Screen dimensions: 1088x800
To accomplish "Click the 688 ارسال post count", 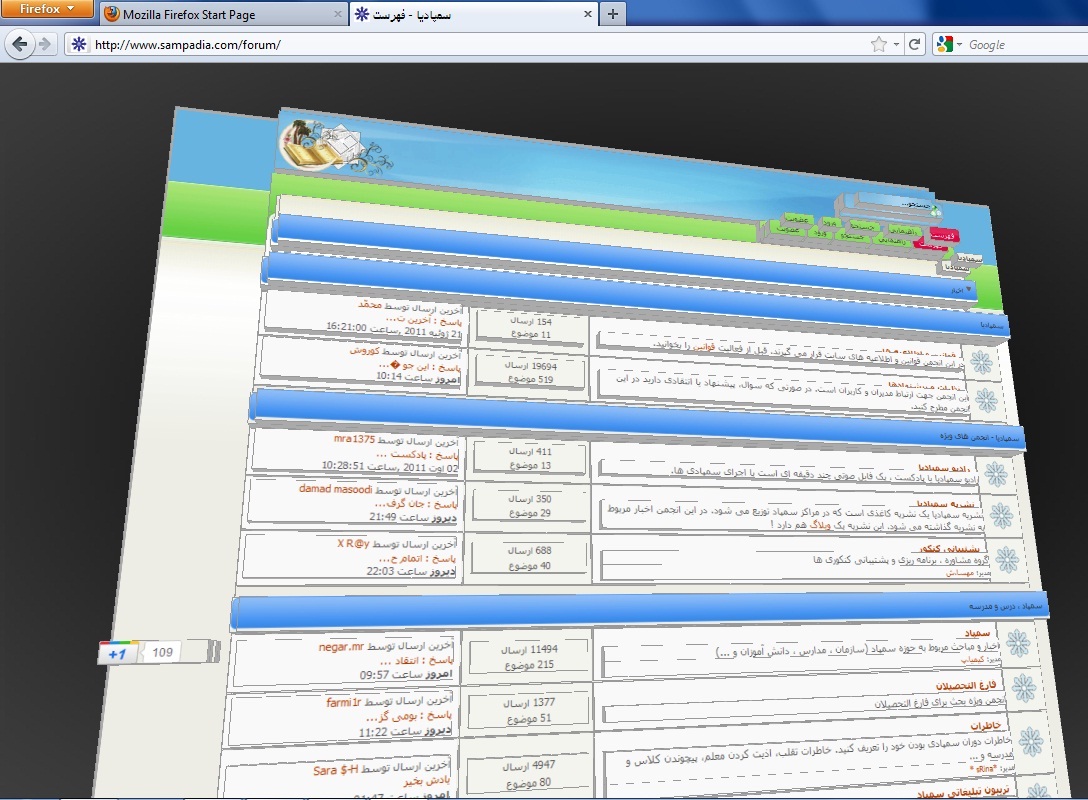I will click(x=529, y=550).
